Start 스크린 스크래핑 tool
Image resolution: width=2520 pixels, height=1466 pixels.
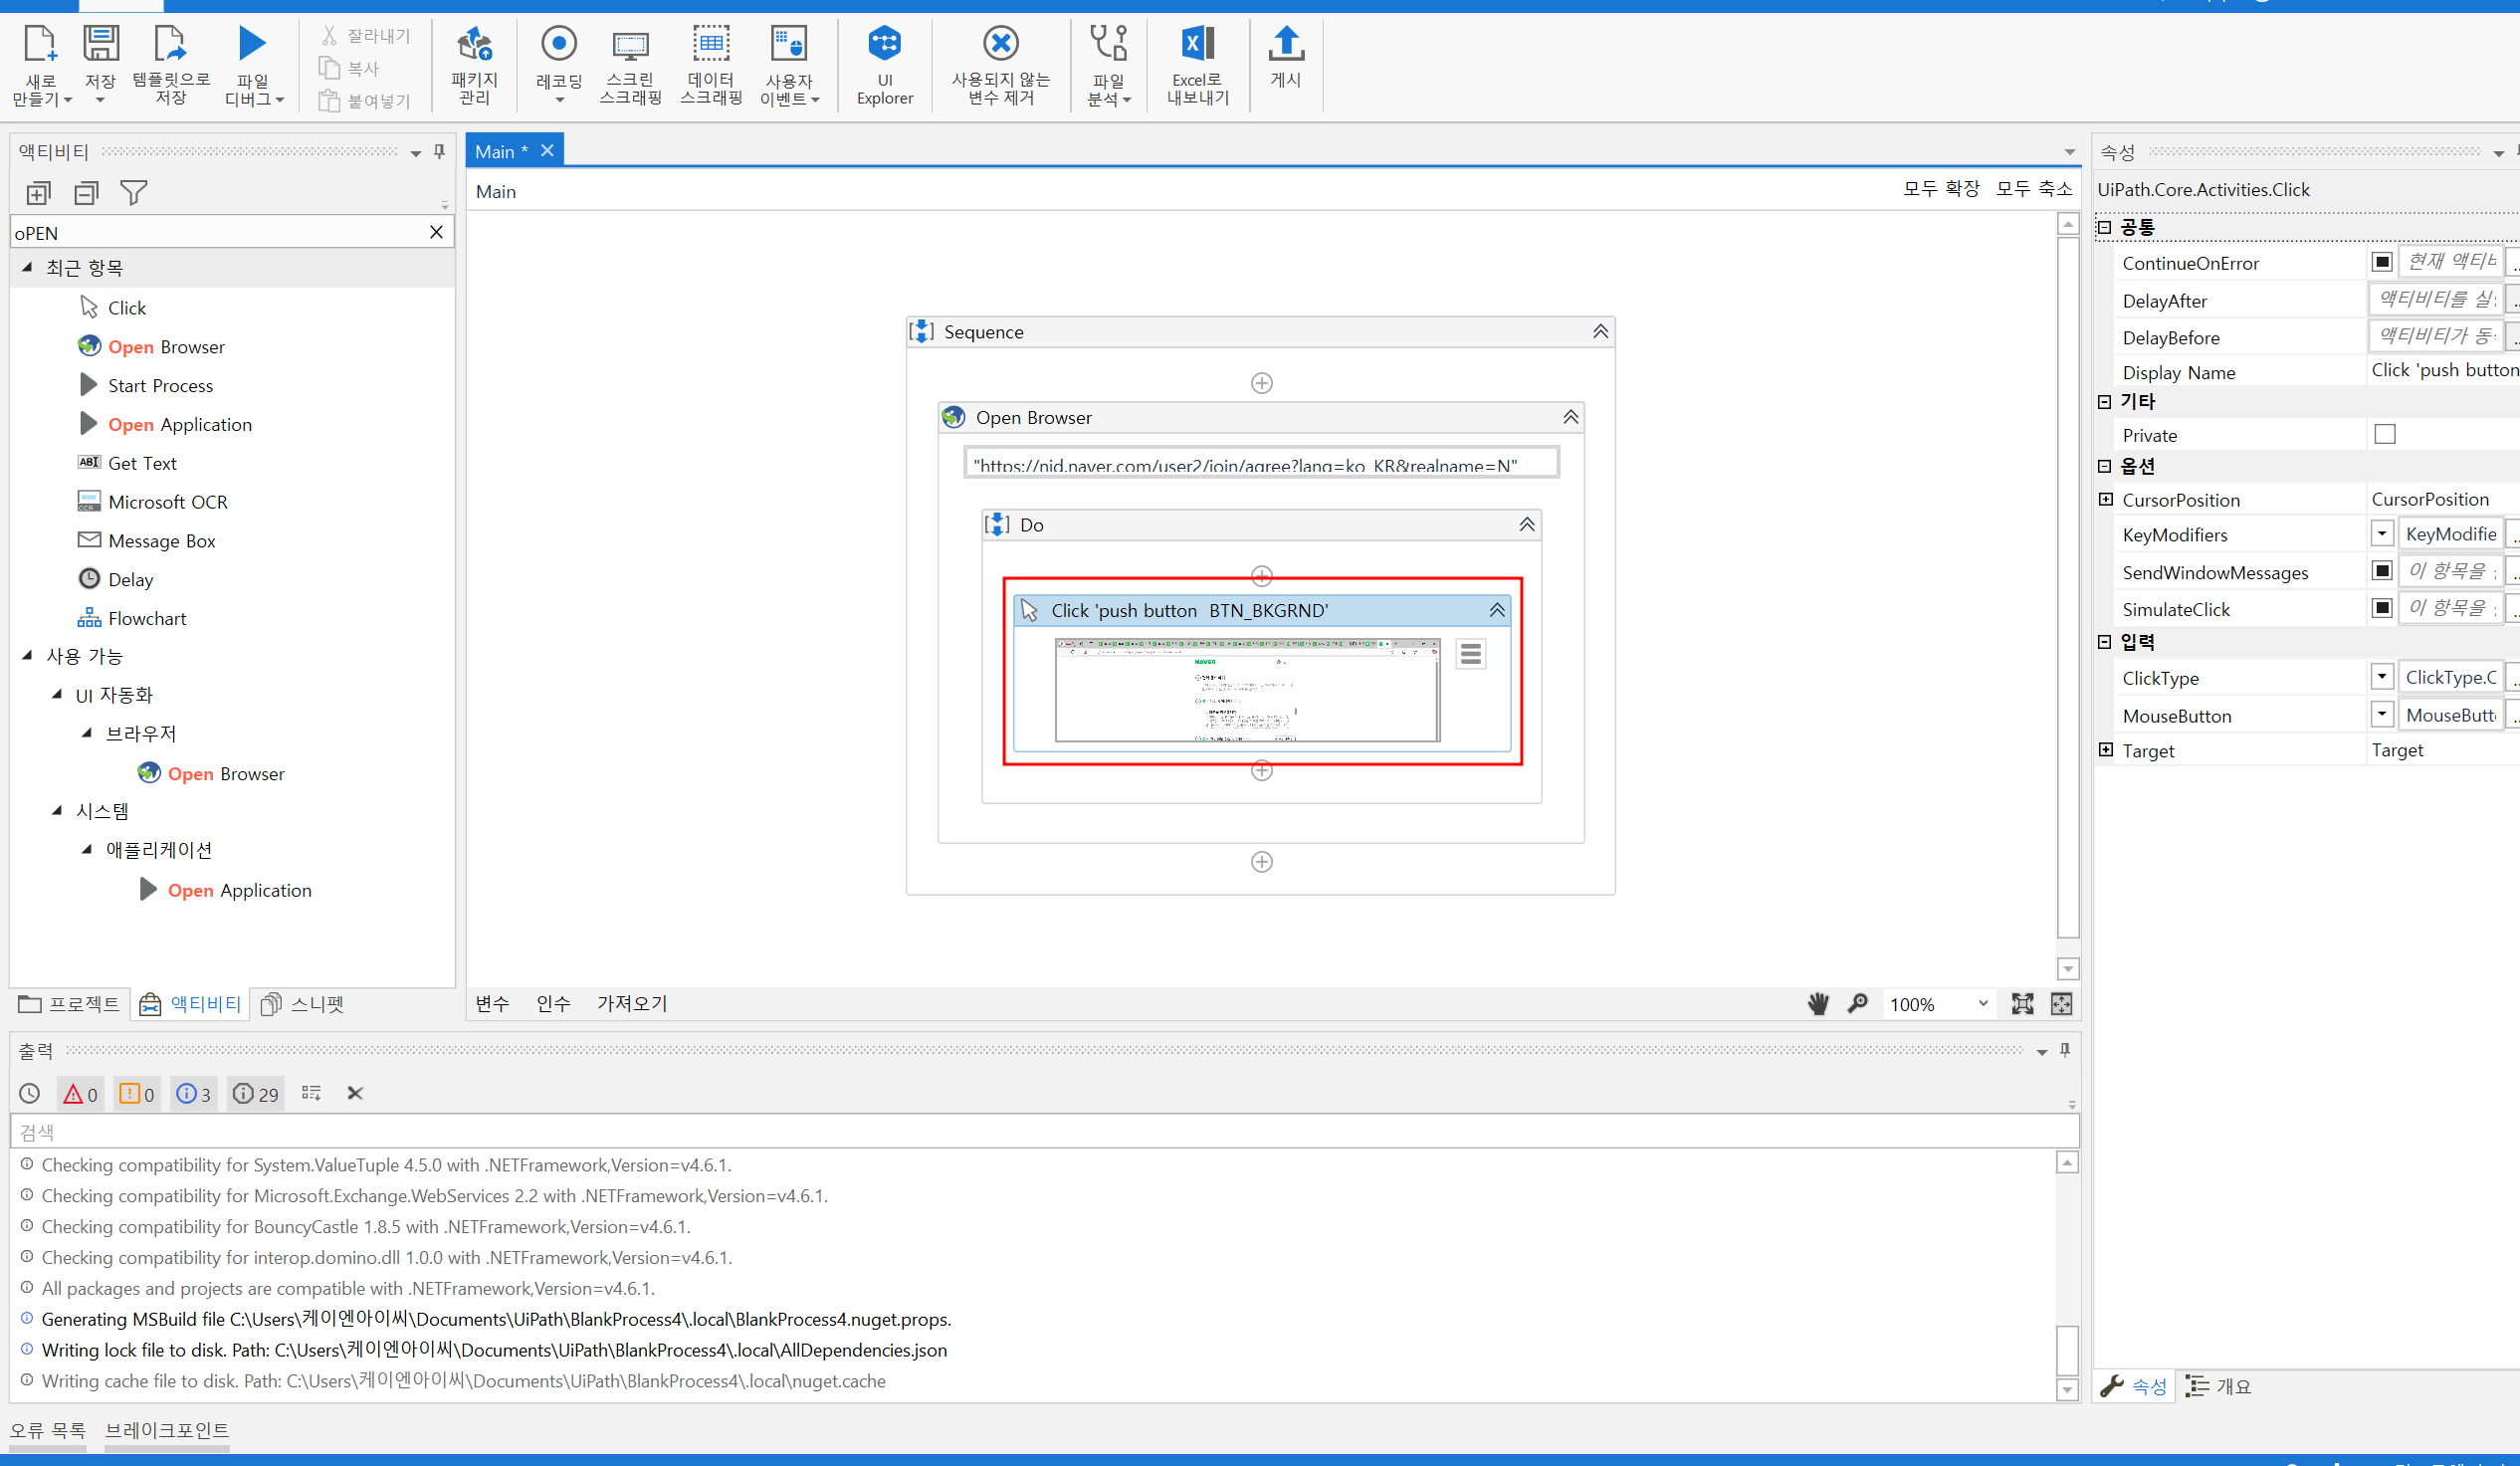tap(630, 64)
